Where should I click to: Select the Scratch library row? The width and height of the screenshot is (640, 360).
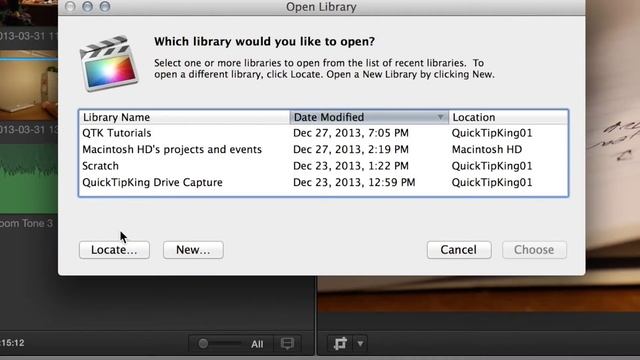[x=323, y=166]
